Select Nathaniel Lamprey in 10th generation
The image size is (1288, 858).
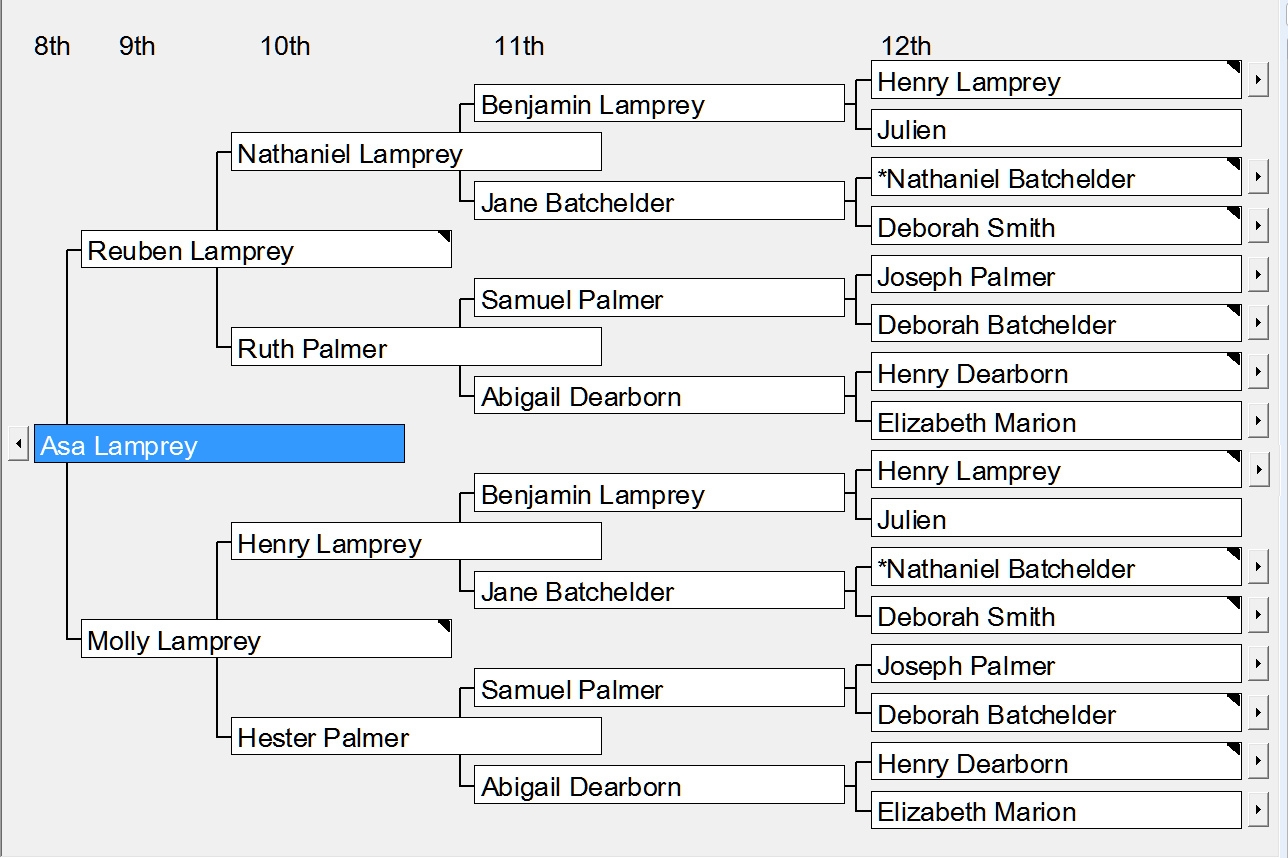click(415, 153)
